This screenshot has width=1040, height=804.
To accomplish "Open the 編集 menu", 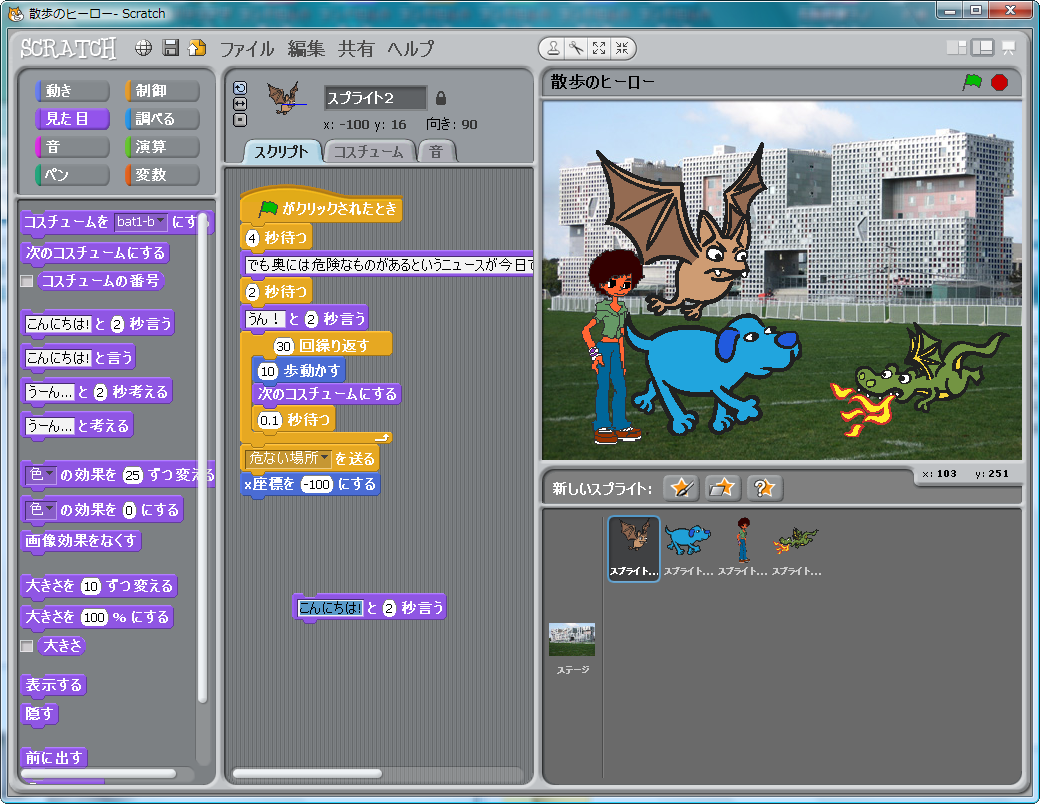I will coord(306,48).
